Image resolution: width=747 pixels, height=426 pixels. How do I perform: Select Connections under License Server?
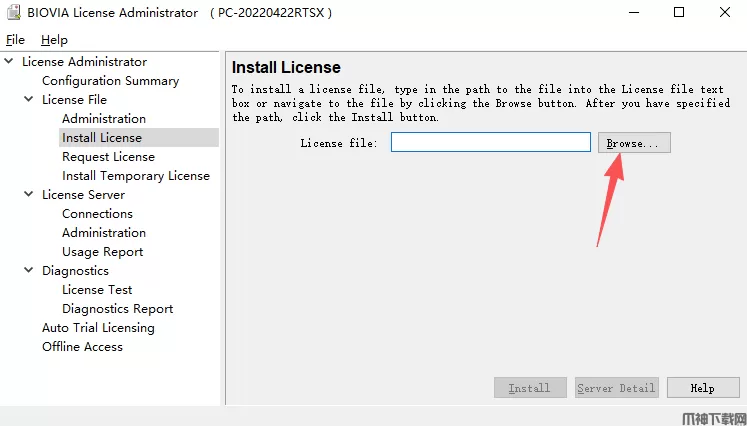coord(97,214)
